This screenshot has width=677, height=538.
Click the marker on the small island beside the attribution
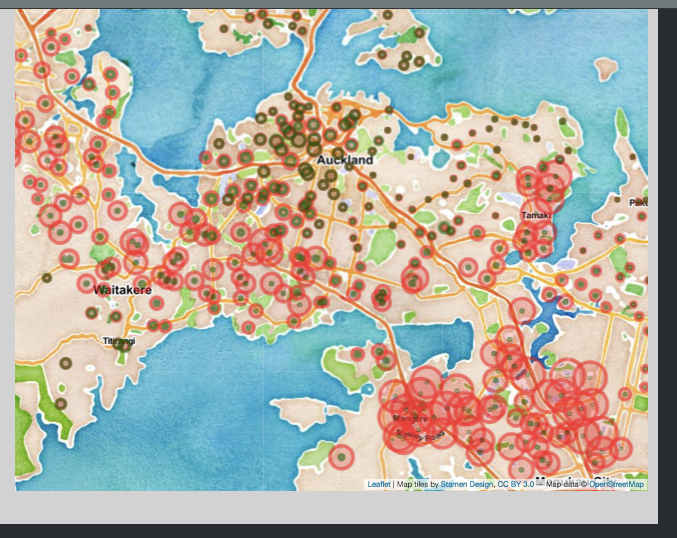342,457
